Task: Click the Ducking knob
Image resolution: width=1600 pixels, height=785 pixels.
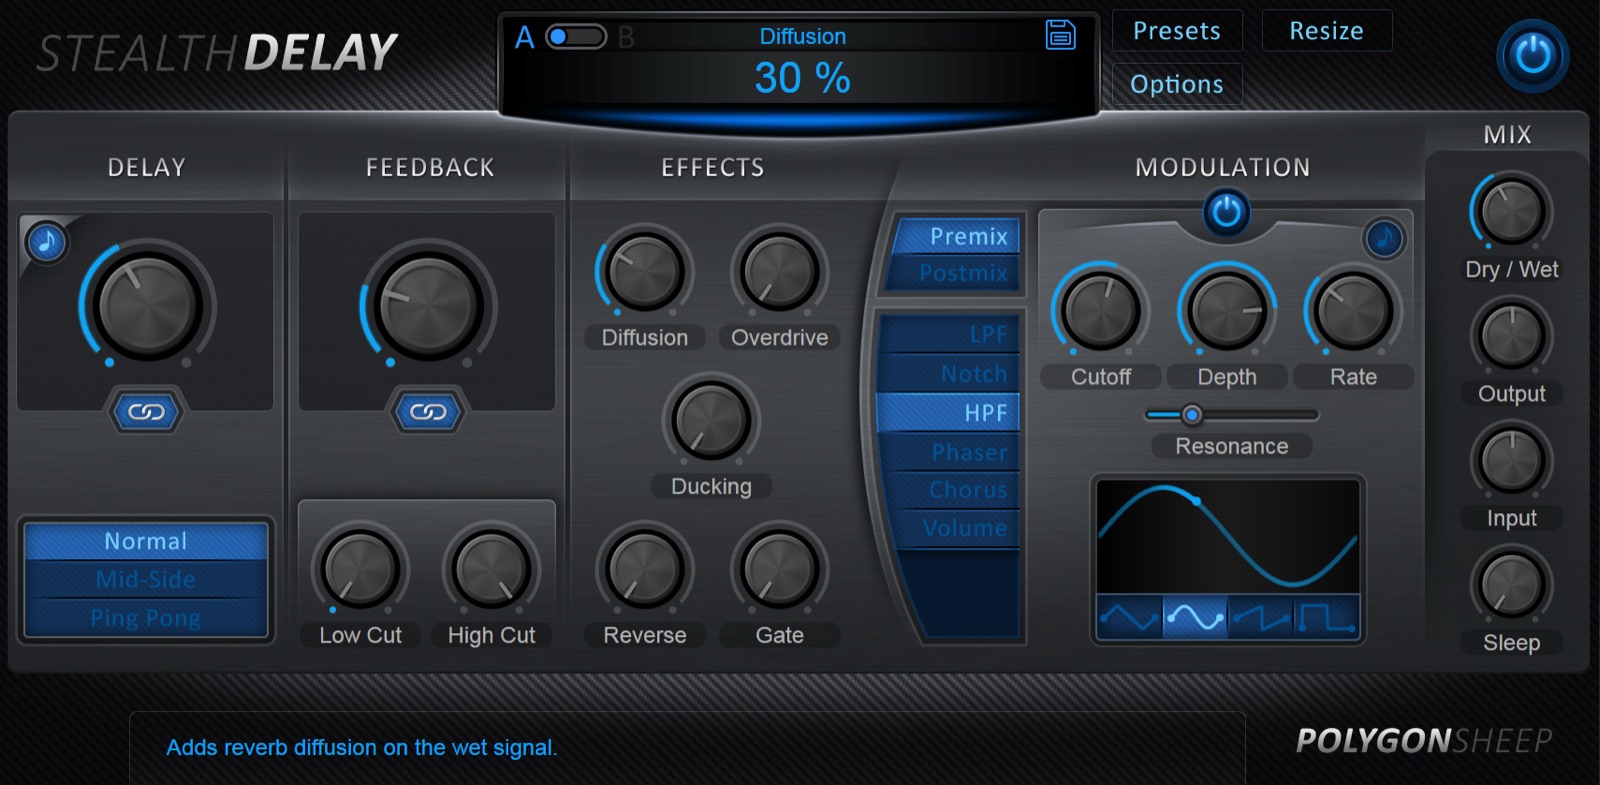Action: click(x=711, y=420)
